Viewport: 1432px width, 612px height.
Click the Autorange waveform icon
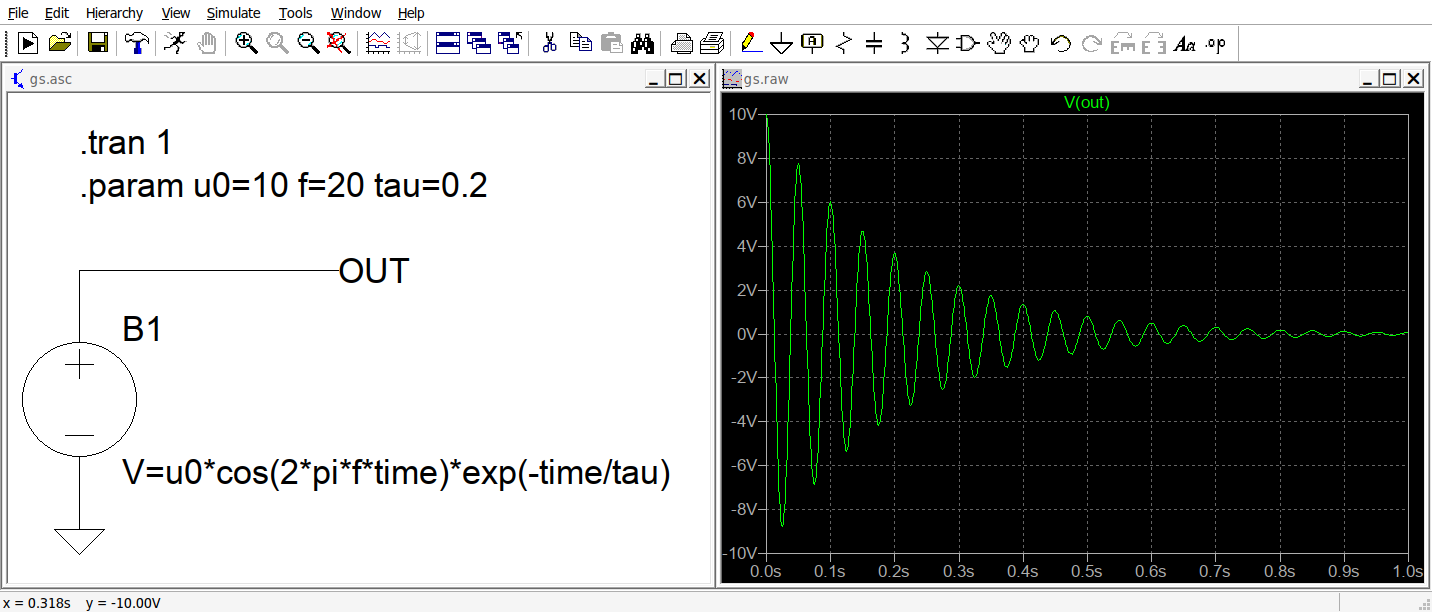tap(378, 42)
